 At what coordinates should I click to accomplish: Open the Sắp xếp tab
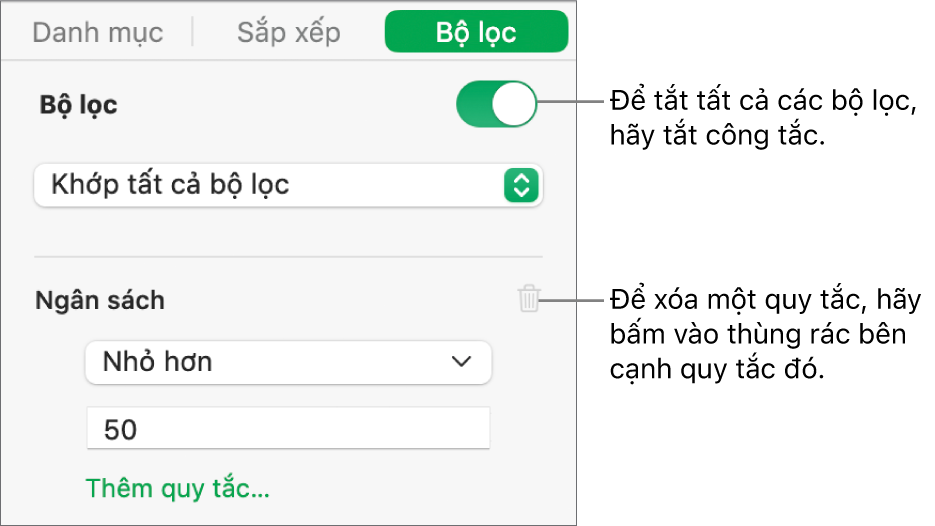pos(288,32)
